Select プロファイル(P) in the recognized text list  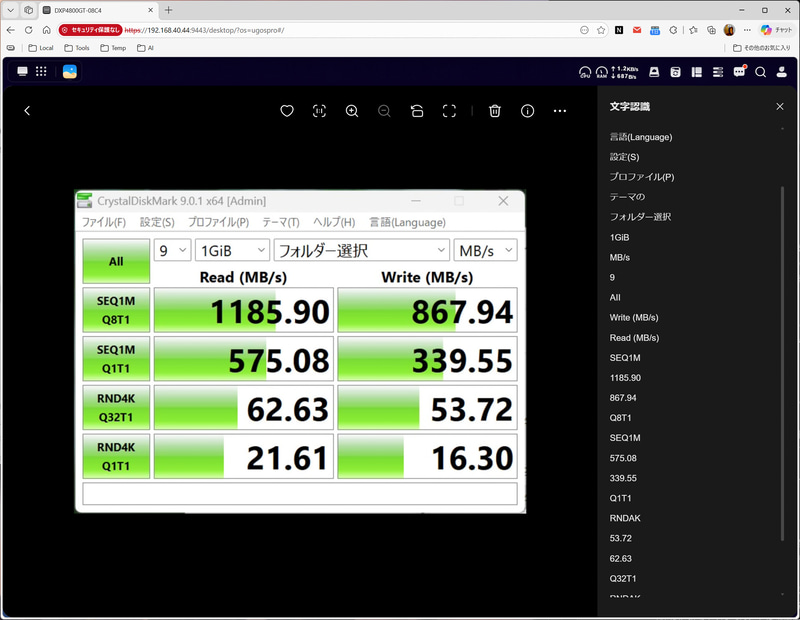(x=642, y=177)
